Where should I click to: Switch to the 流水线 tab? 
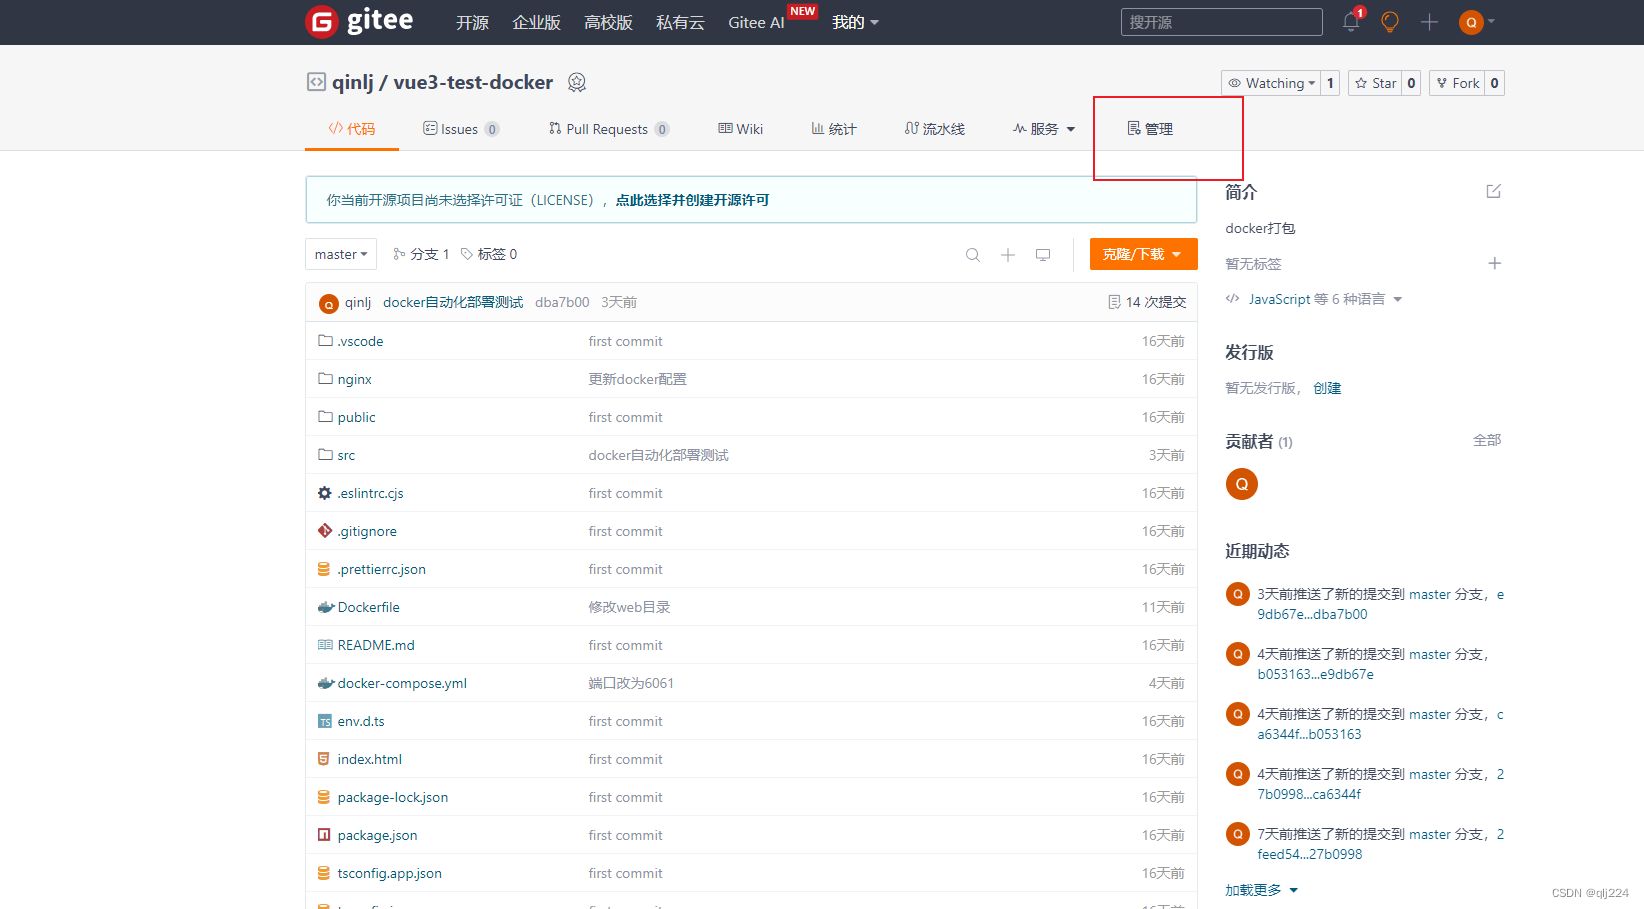coord(935,129)
